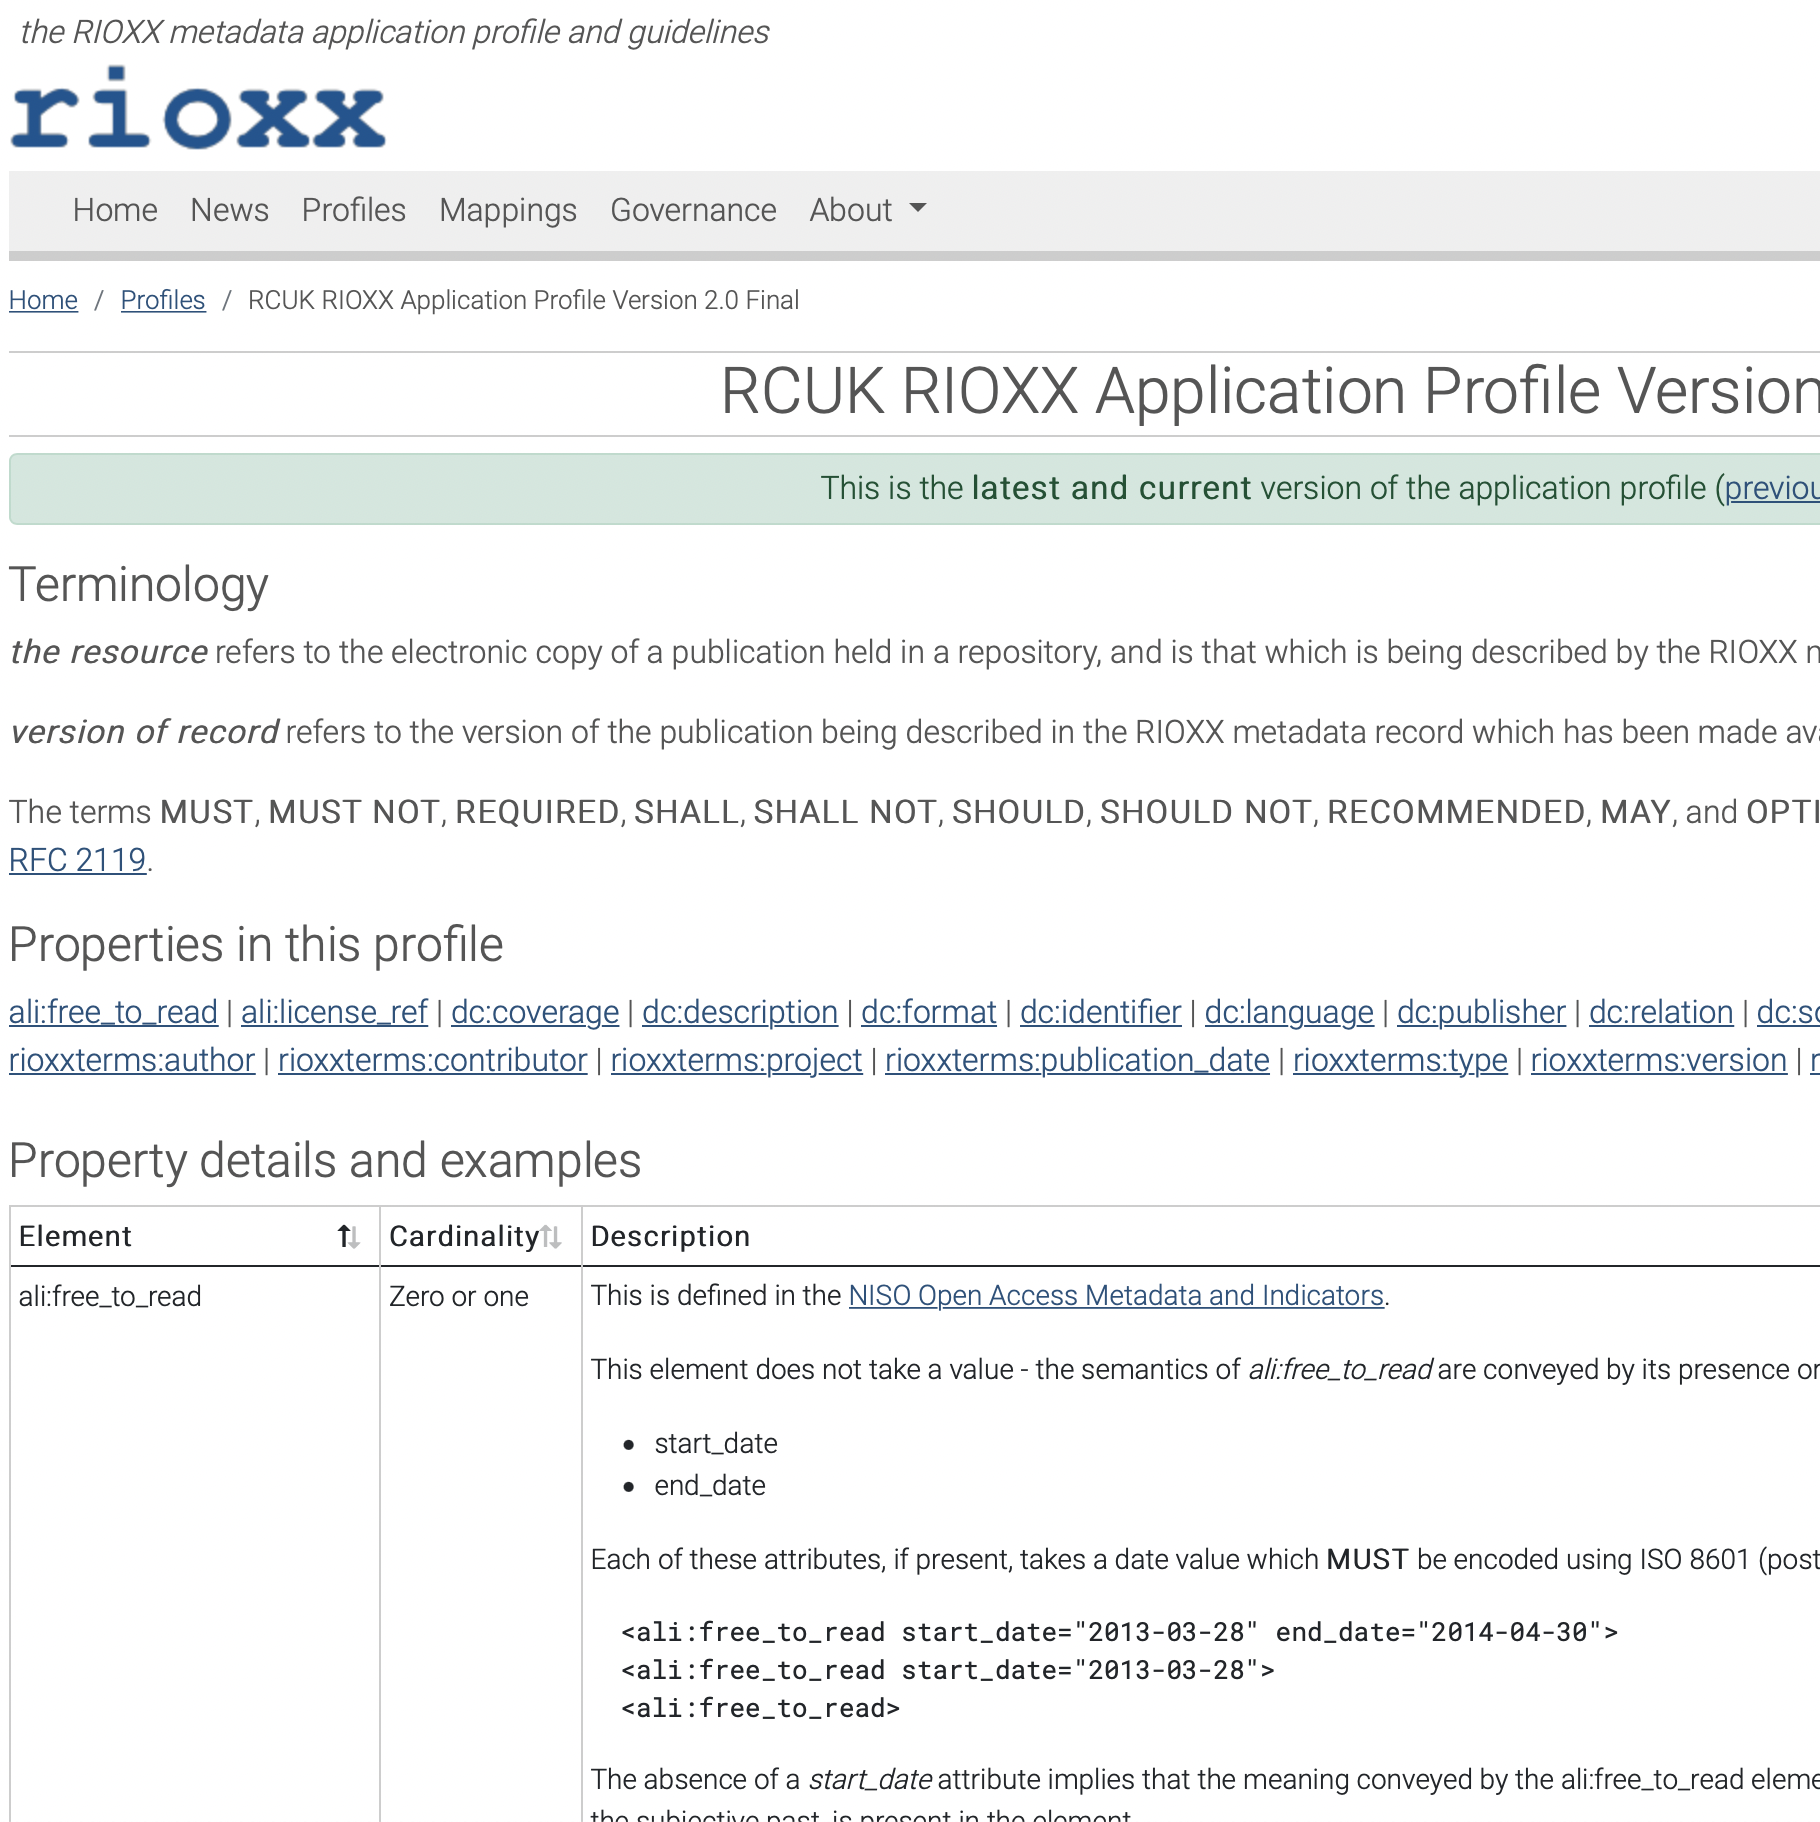This screenshot has height=1822, width=1820.
Task: Expand the About dropdown menu
Action: (x=868, y=210)
